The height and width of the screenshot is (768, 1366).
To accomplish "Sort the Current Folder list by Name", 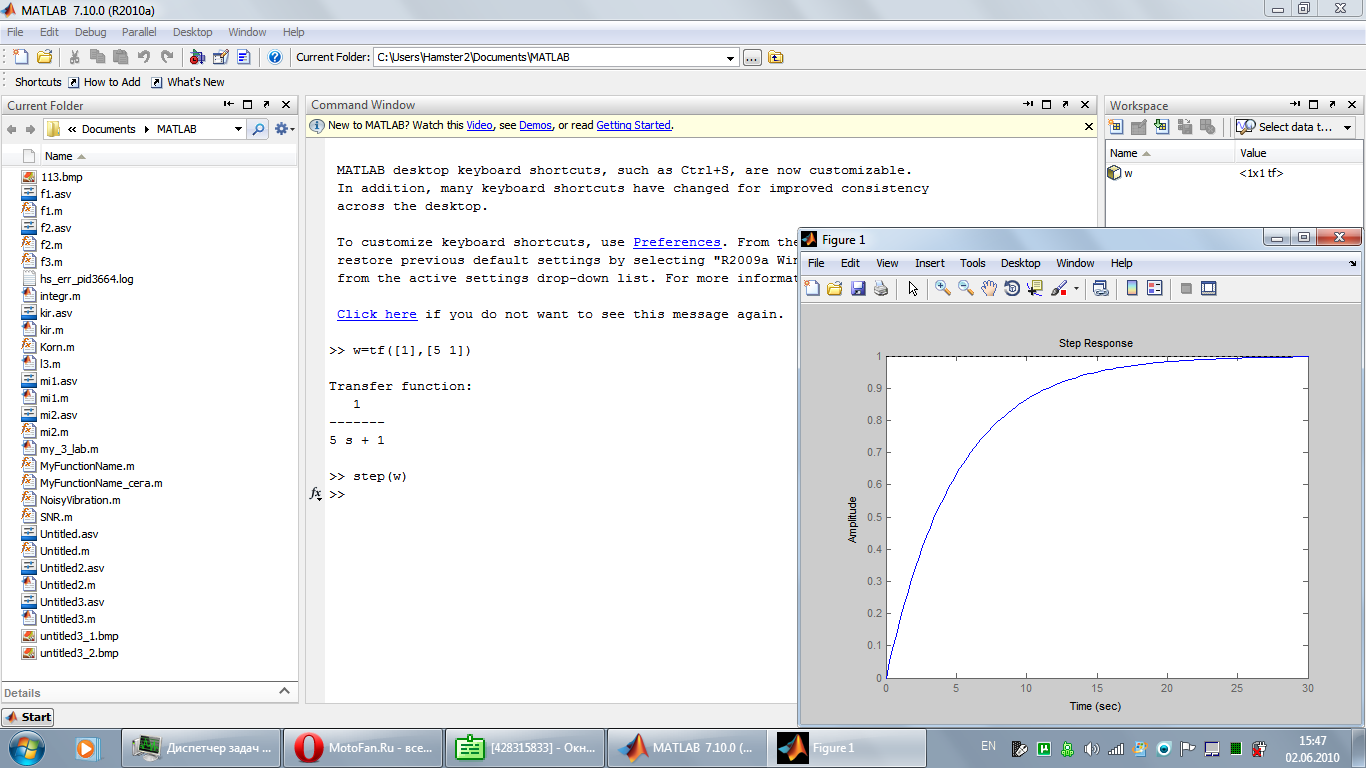I will [x=58, y=156].
